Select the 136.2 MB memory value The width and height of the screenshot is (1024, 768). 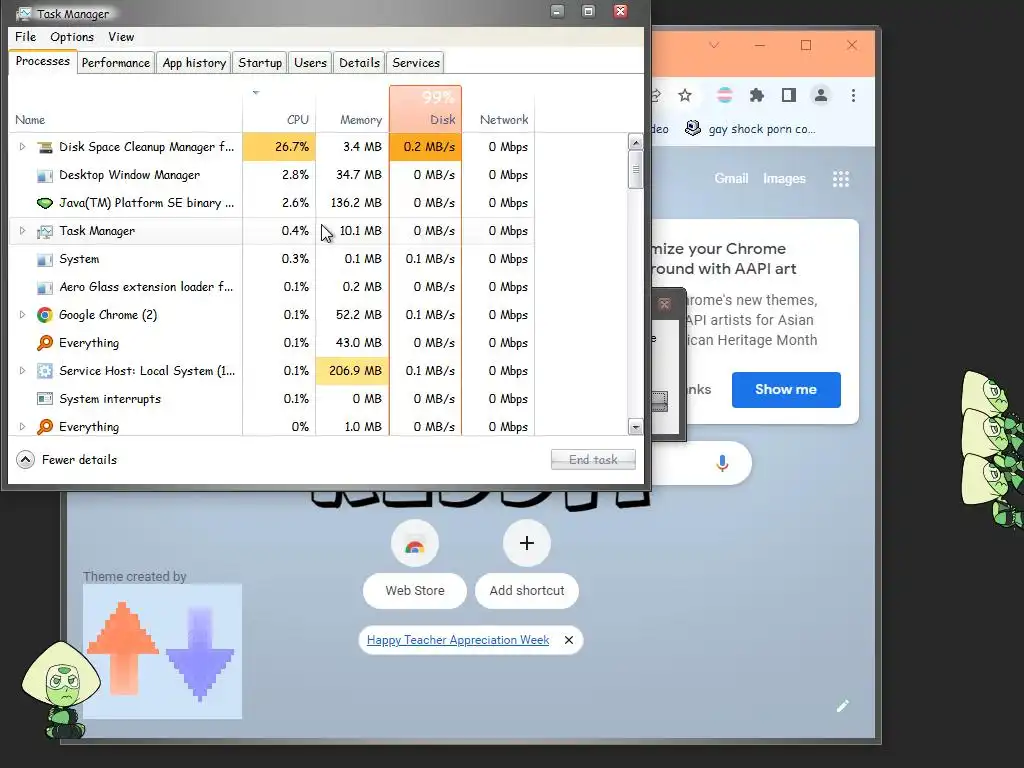tap(356, 203)
